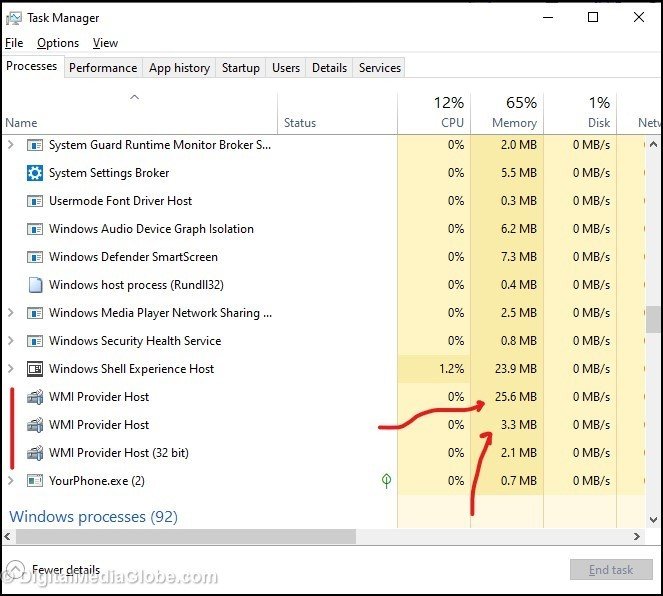Switch to the App history tab
The width and height of the screenshot is (663, 596).
pos(179,68)
